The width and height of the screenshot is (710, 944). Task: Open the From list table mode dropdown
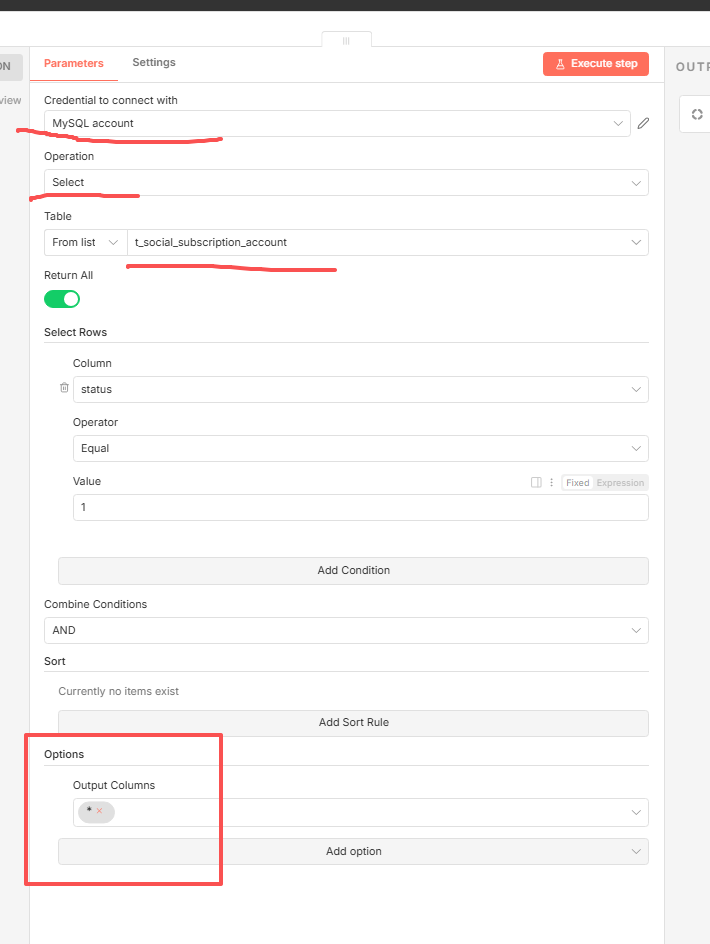point(85,242)
